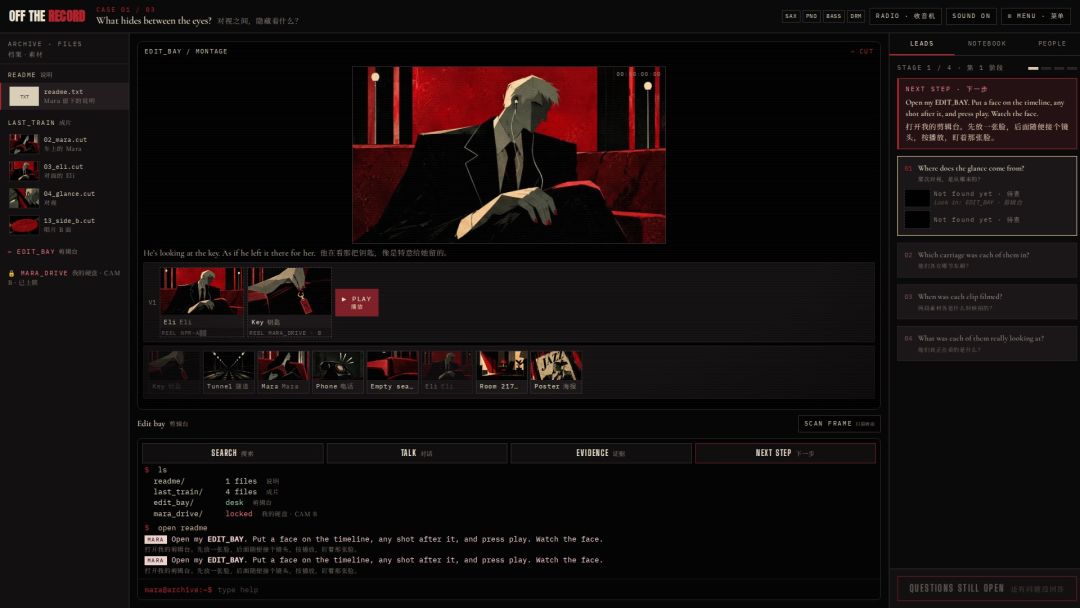Open the 13_side_b.cut clip thumbnail
This screenshot has height=608, width=1080.
coord(24,224)
